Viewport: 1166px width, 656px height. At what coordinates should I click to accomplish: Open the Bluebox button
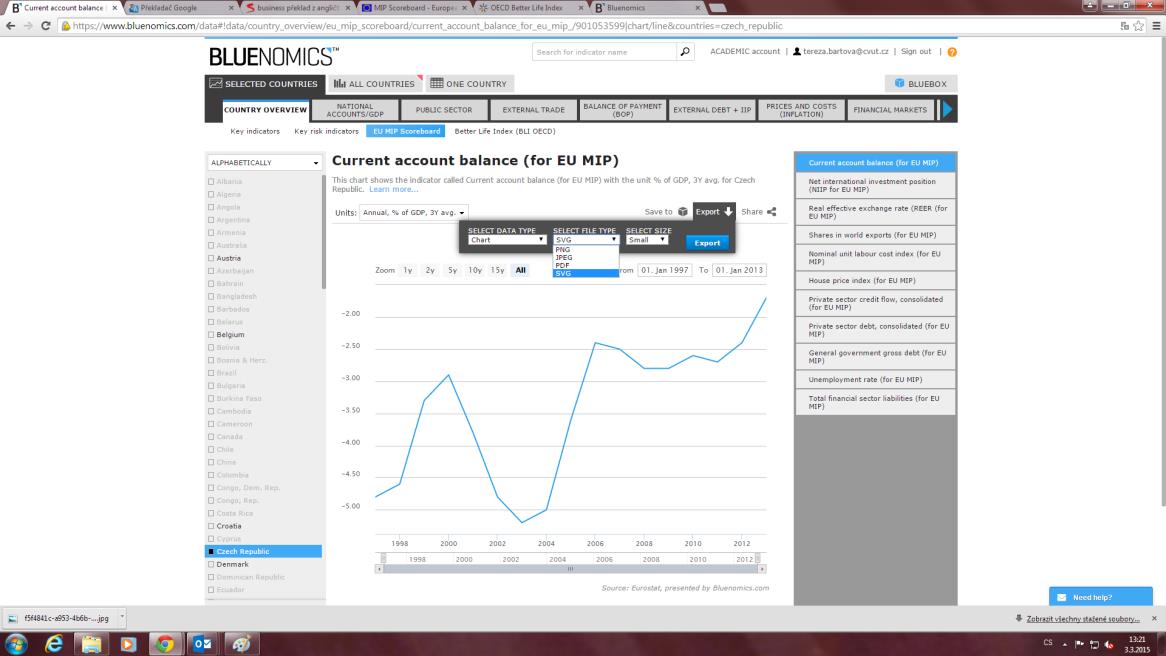coord(921,83)
